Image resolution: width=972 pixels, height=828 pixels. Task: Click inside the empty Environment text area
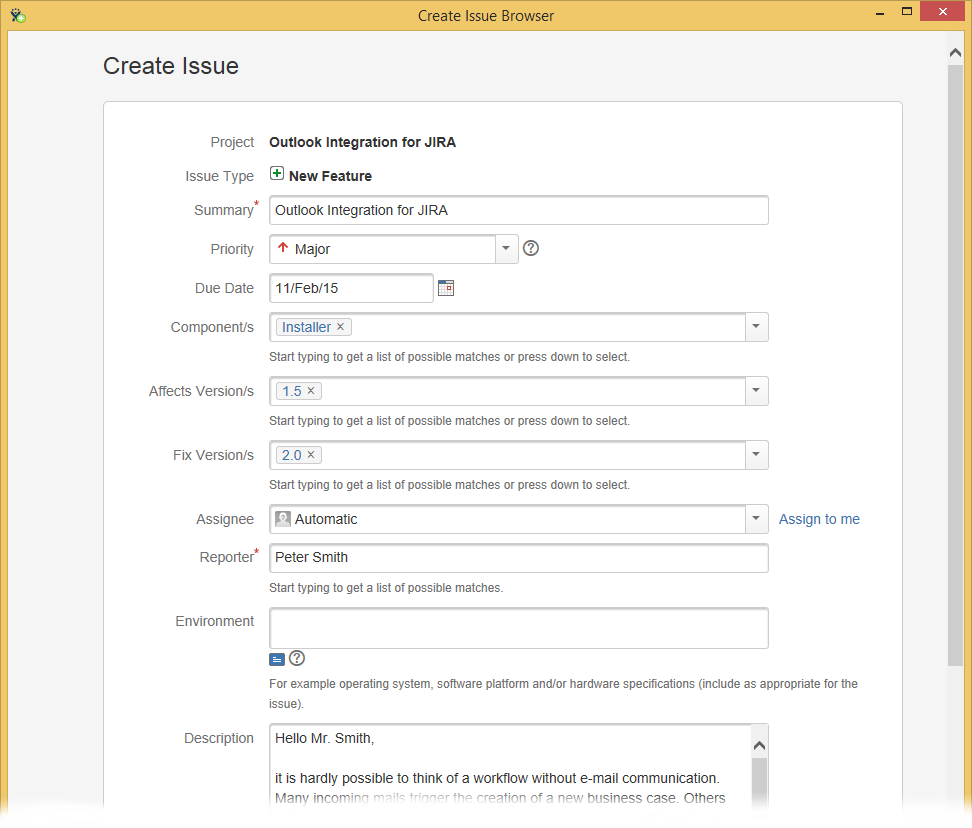(x=518, y=628)
